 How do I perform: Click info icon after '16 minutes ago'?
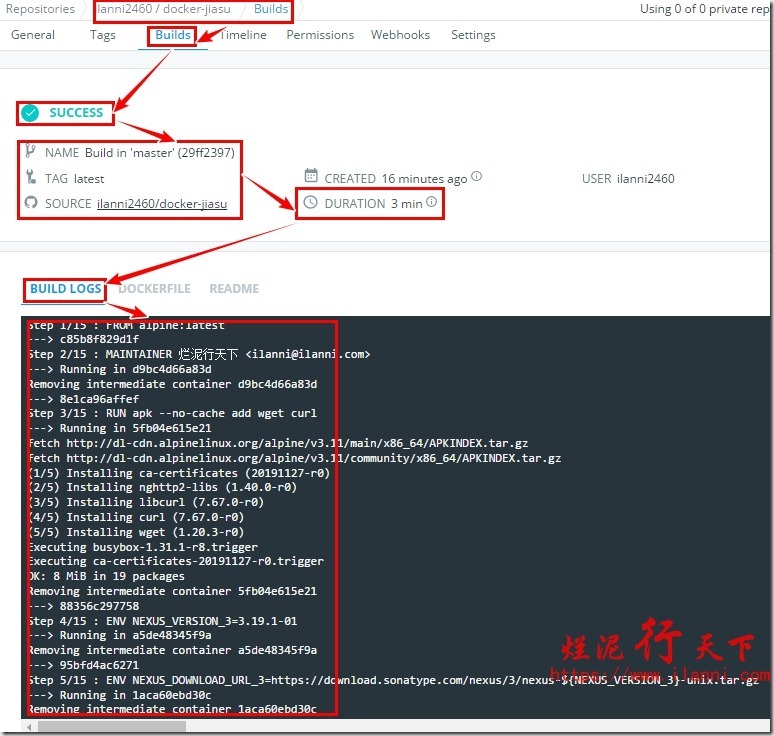point(477,177)
